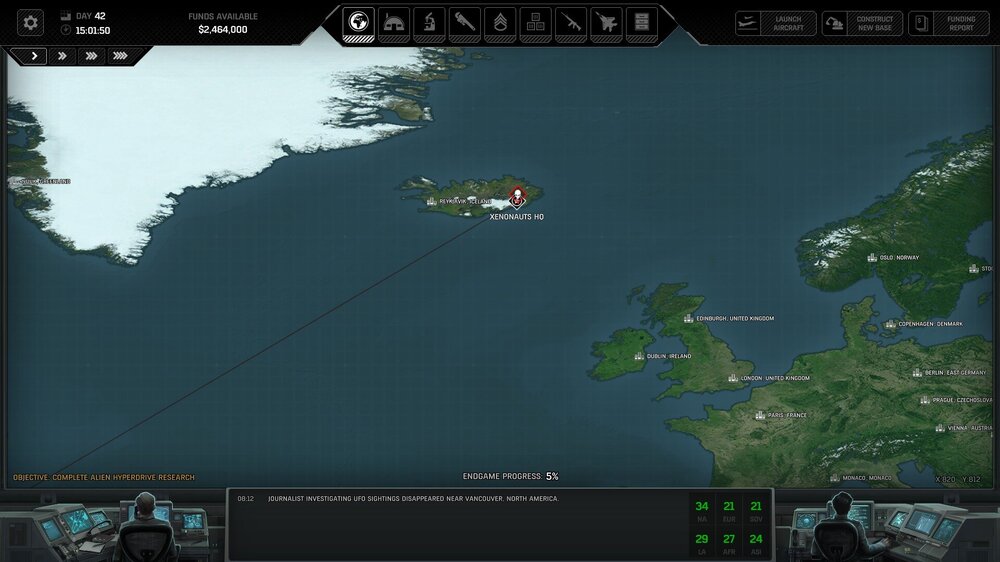Click the Copenhagen, Denmark city marker
Image resolution: width=1000 pixels, height=562 pixels.
[x=890, y=324]
